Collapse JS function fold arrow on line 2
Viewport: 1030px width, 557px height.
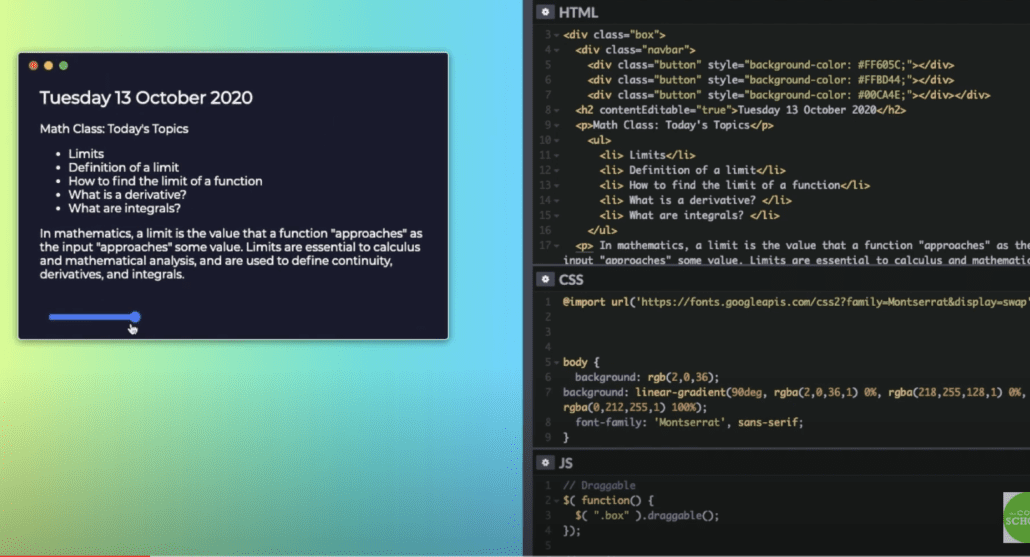(556, 501)
